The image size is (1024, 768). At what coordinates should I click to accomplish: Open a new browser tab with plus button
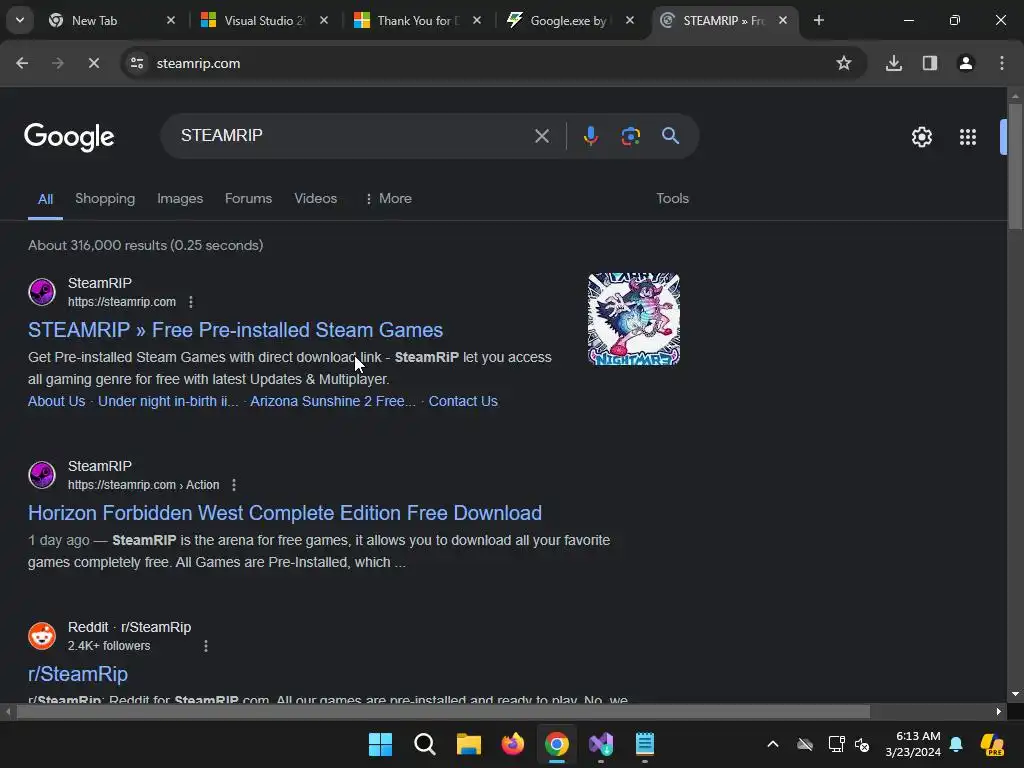pyautogui.click(x=819, y=20)
